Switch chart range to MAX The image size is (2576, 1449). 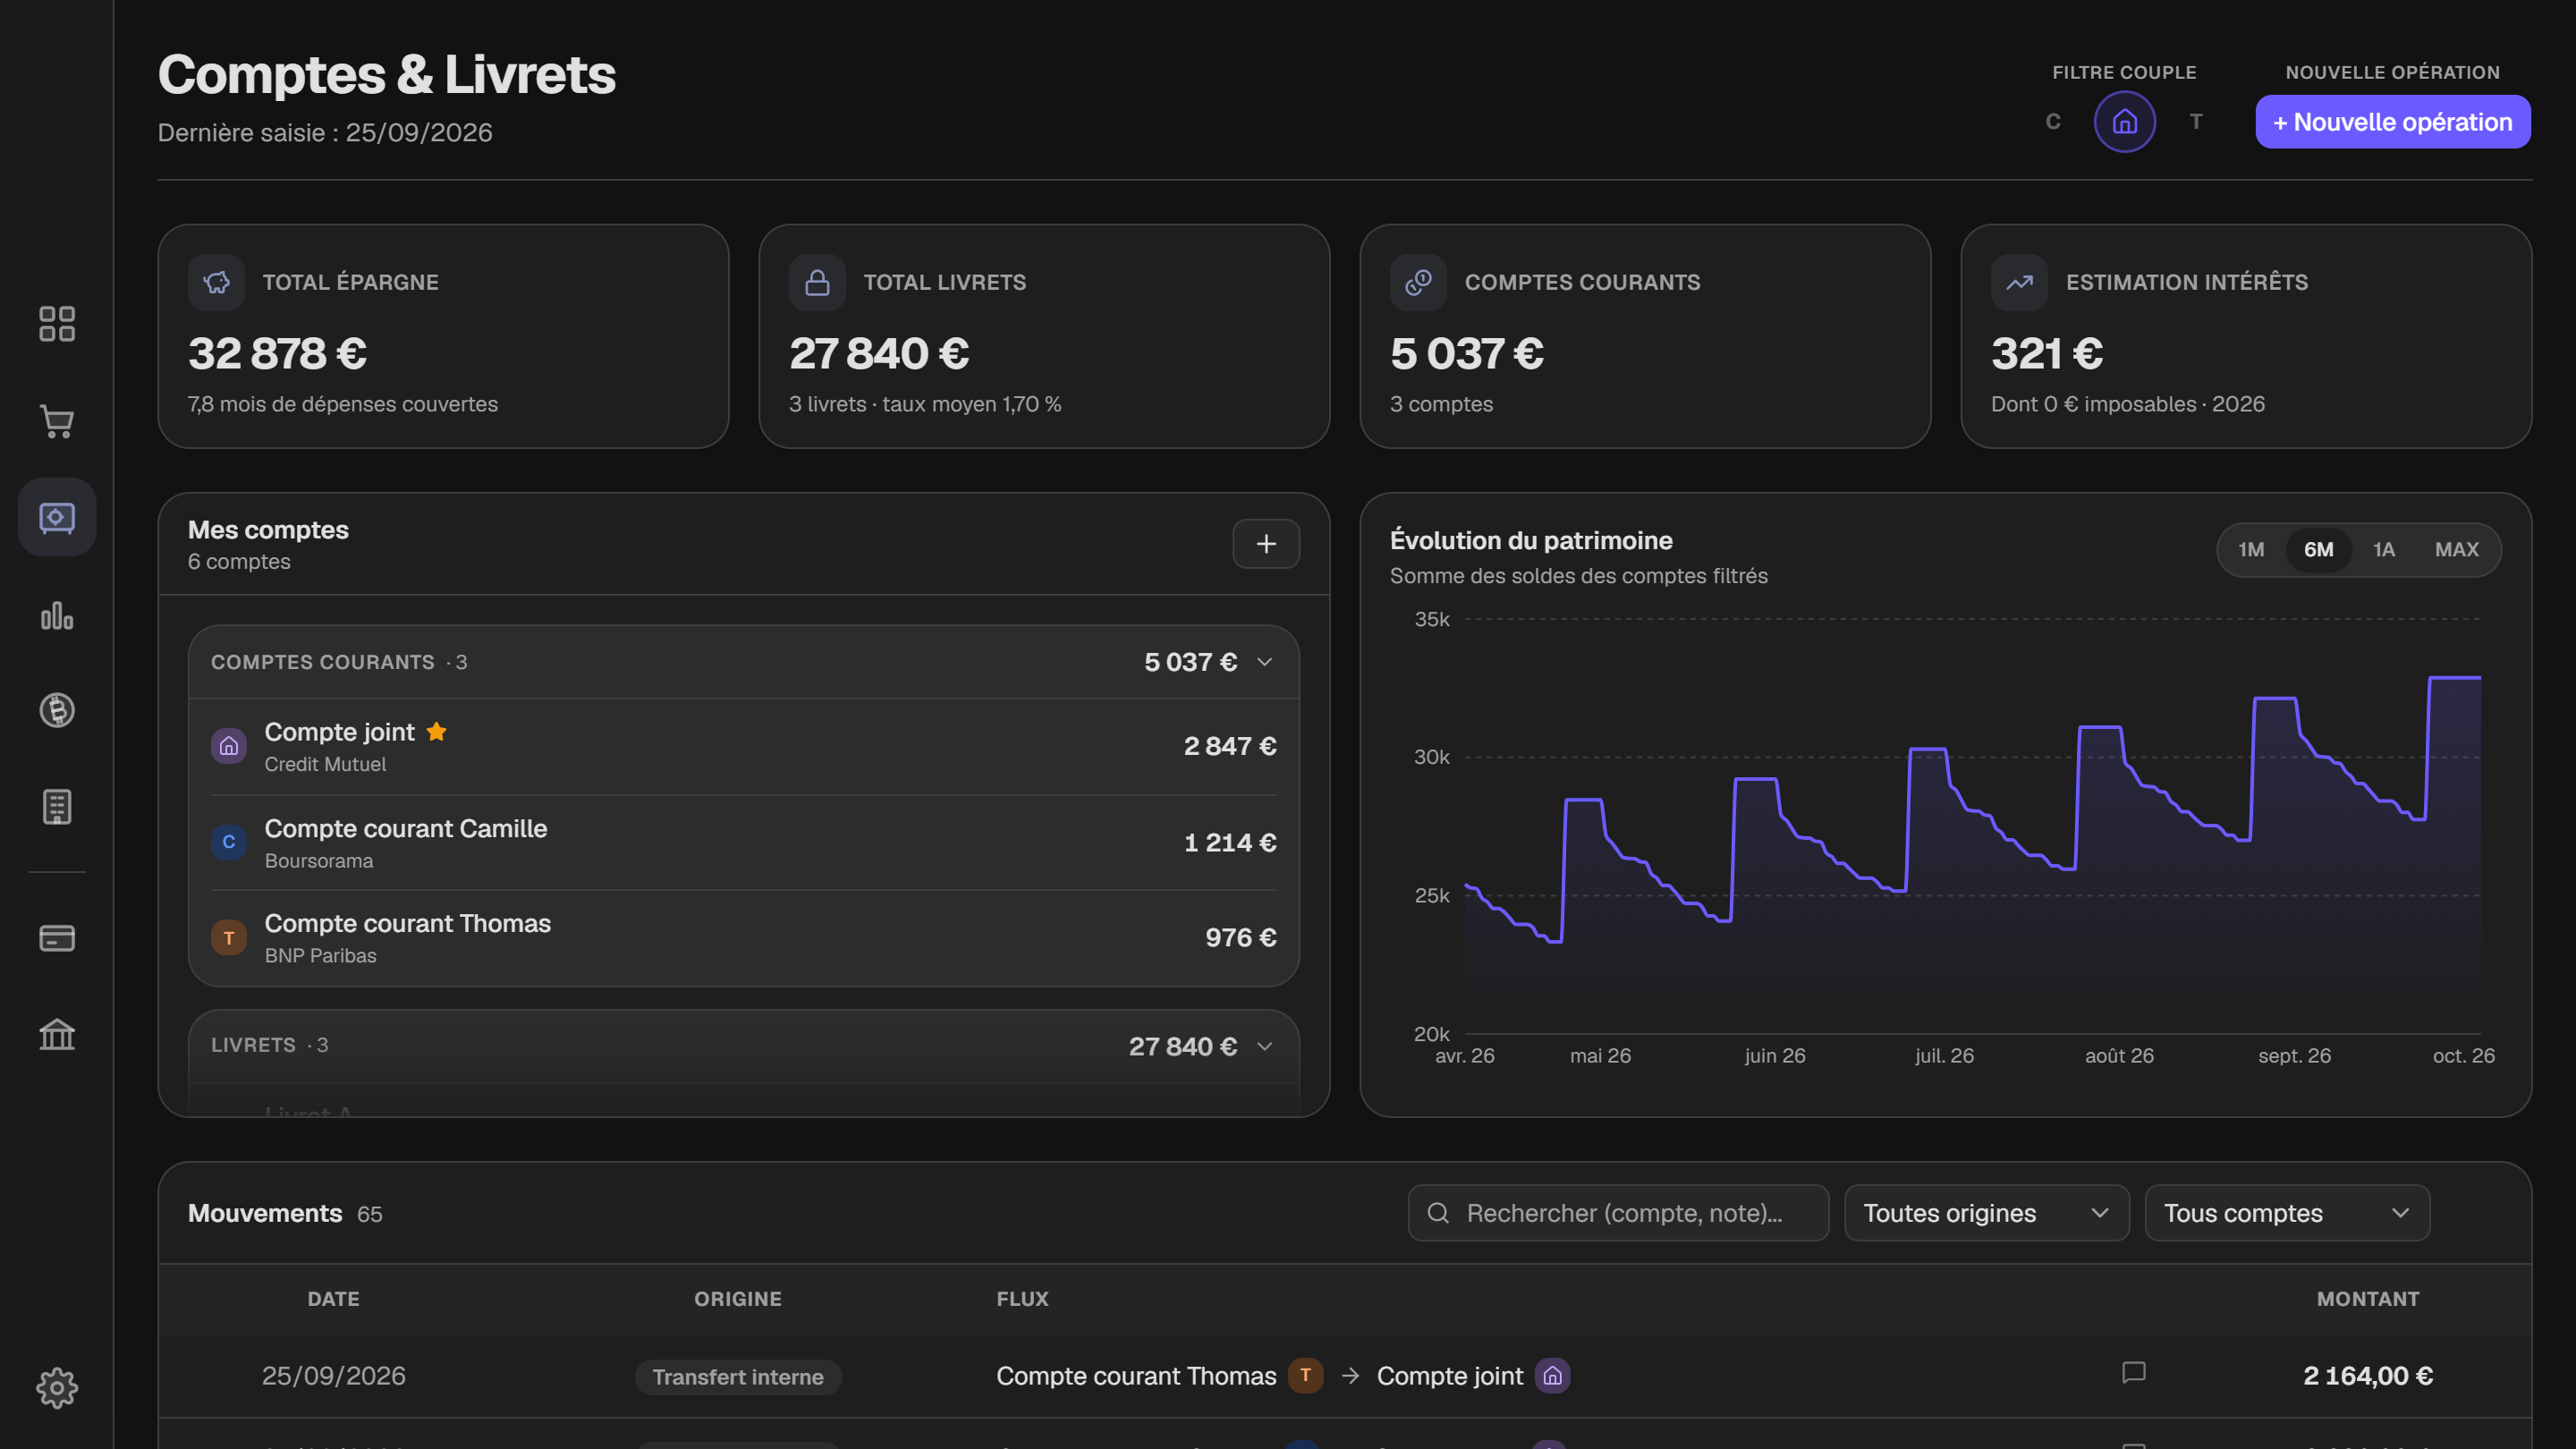[x=2456, y=550]
